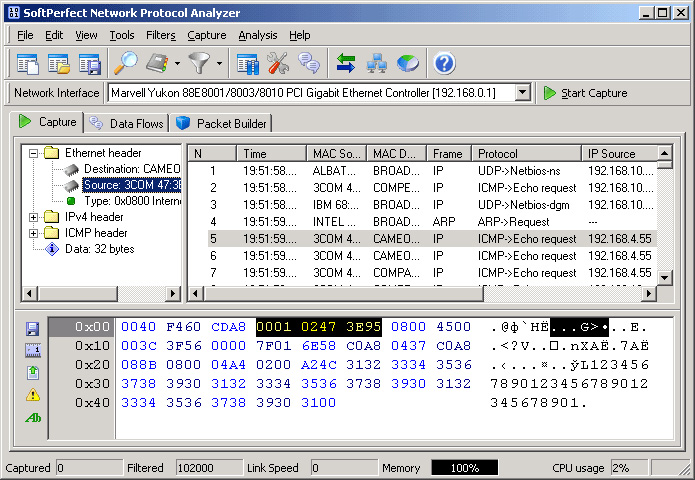695x480 pixels.
Task: Click the blue question mark help icon
Action: (444, 64)
